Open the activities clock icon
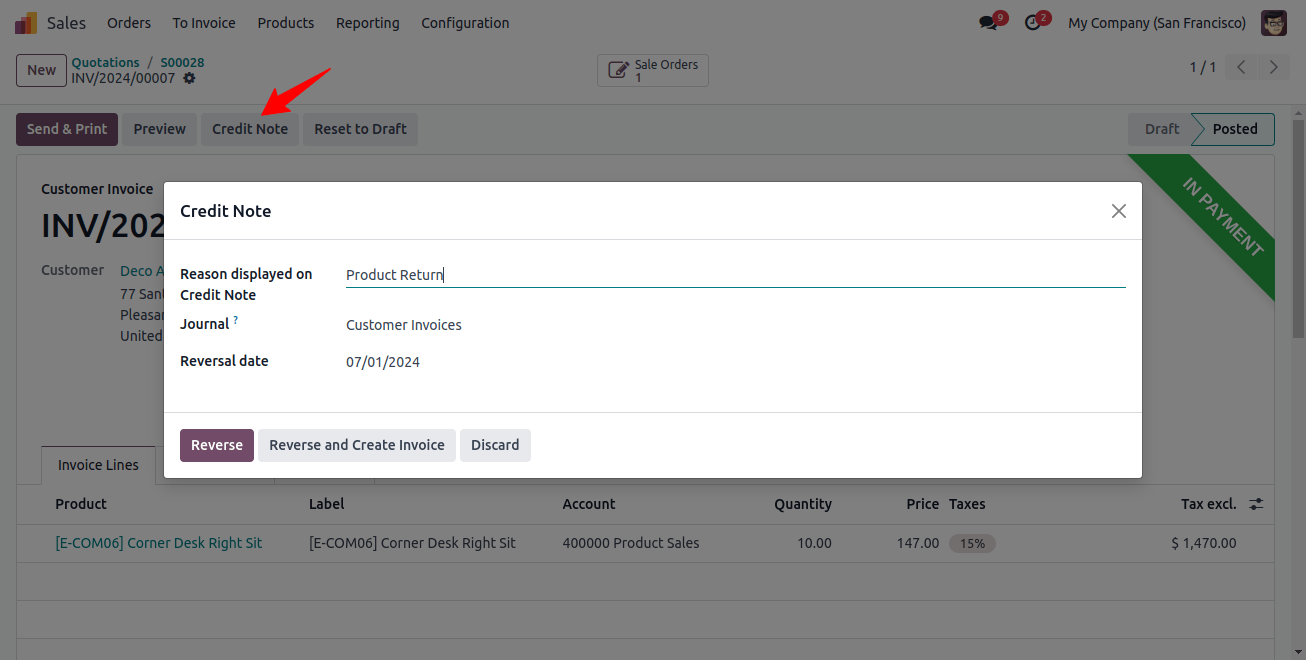 [1033, 23]
